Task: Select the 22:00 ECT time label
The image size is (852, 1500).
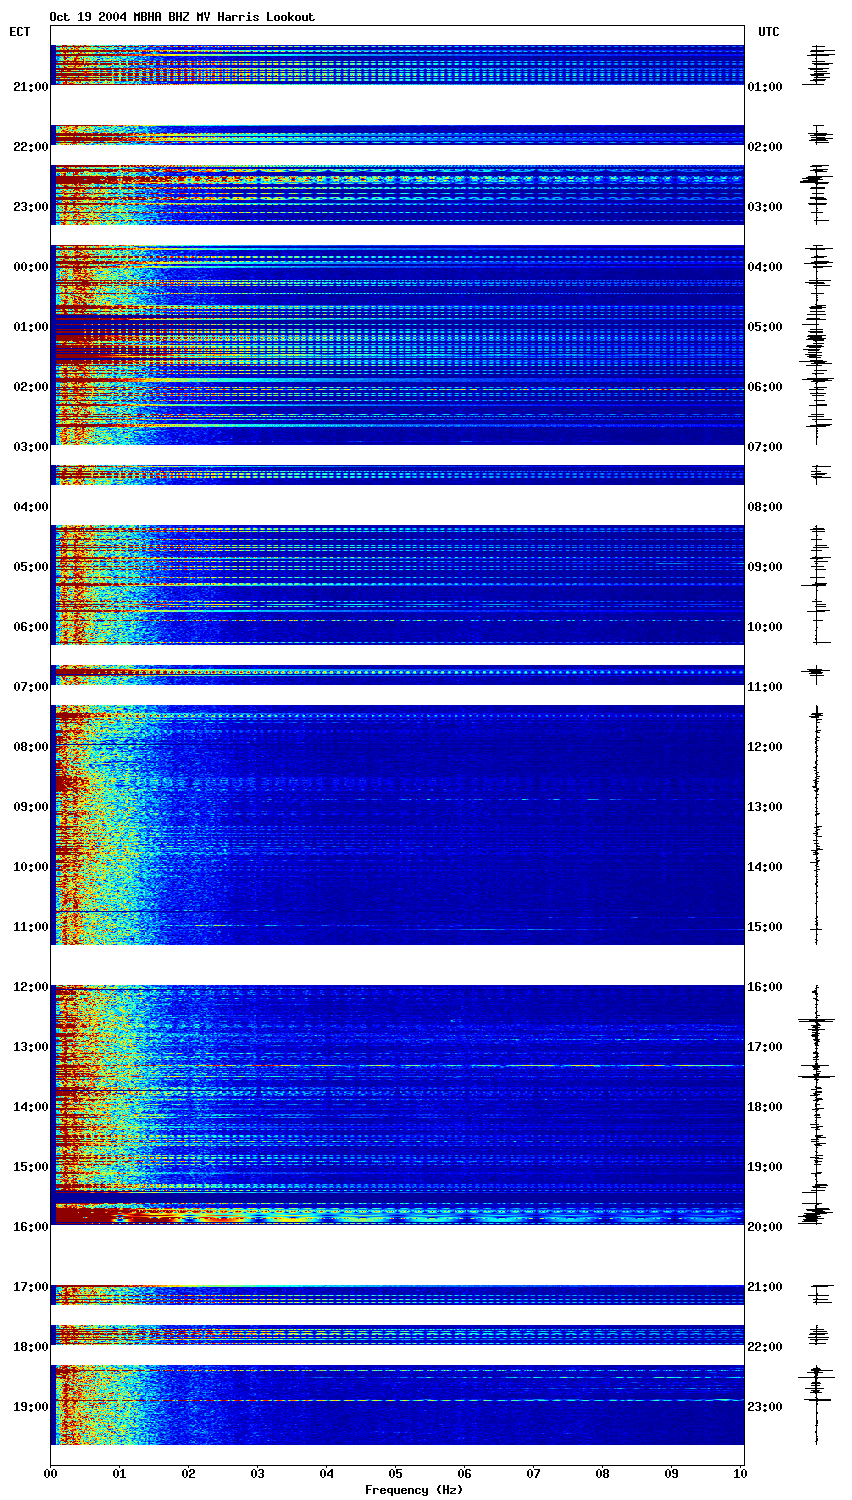Action: coord(30,147)
